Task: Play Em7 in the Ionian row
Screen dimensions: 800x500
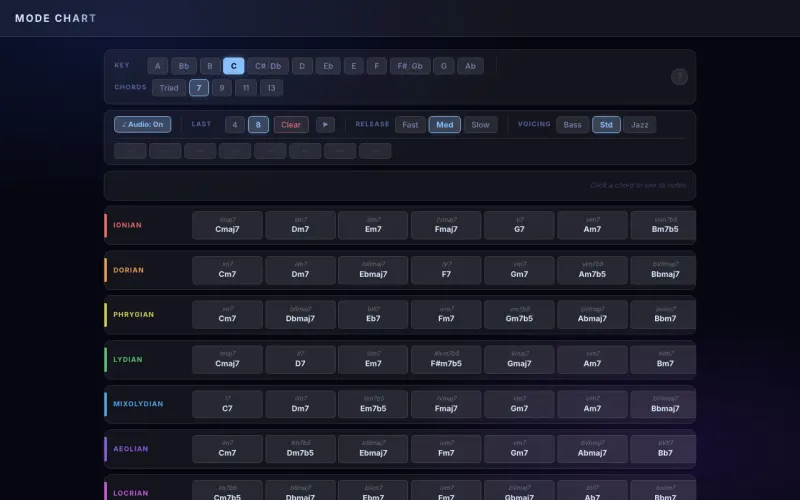Action: pyautogui.click(x=373, y=225)
